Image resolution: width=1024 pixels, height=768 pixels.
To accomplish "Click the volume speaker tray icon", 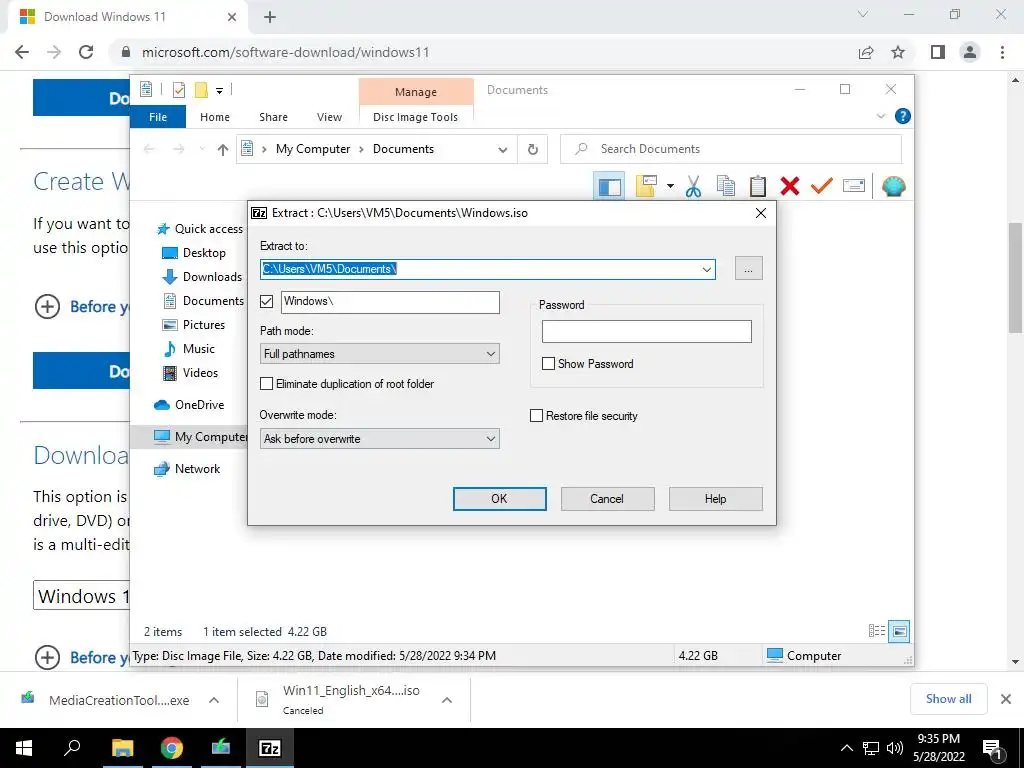I will point(895,748).
